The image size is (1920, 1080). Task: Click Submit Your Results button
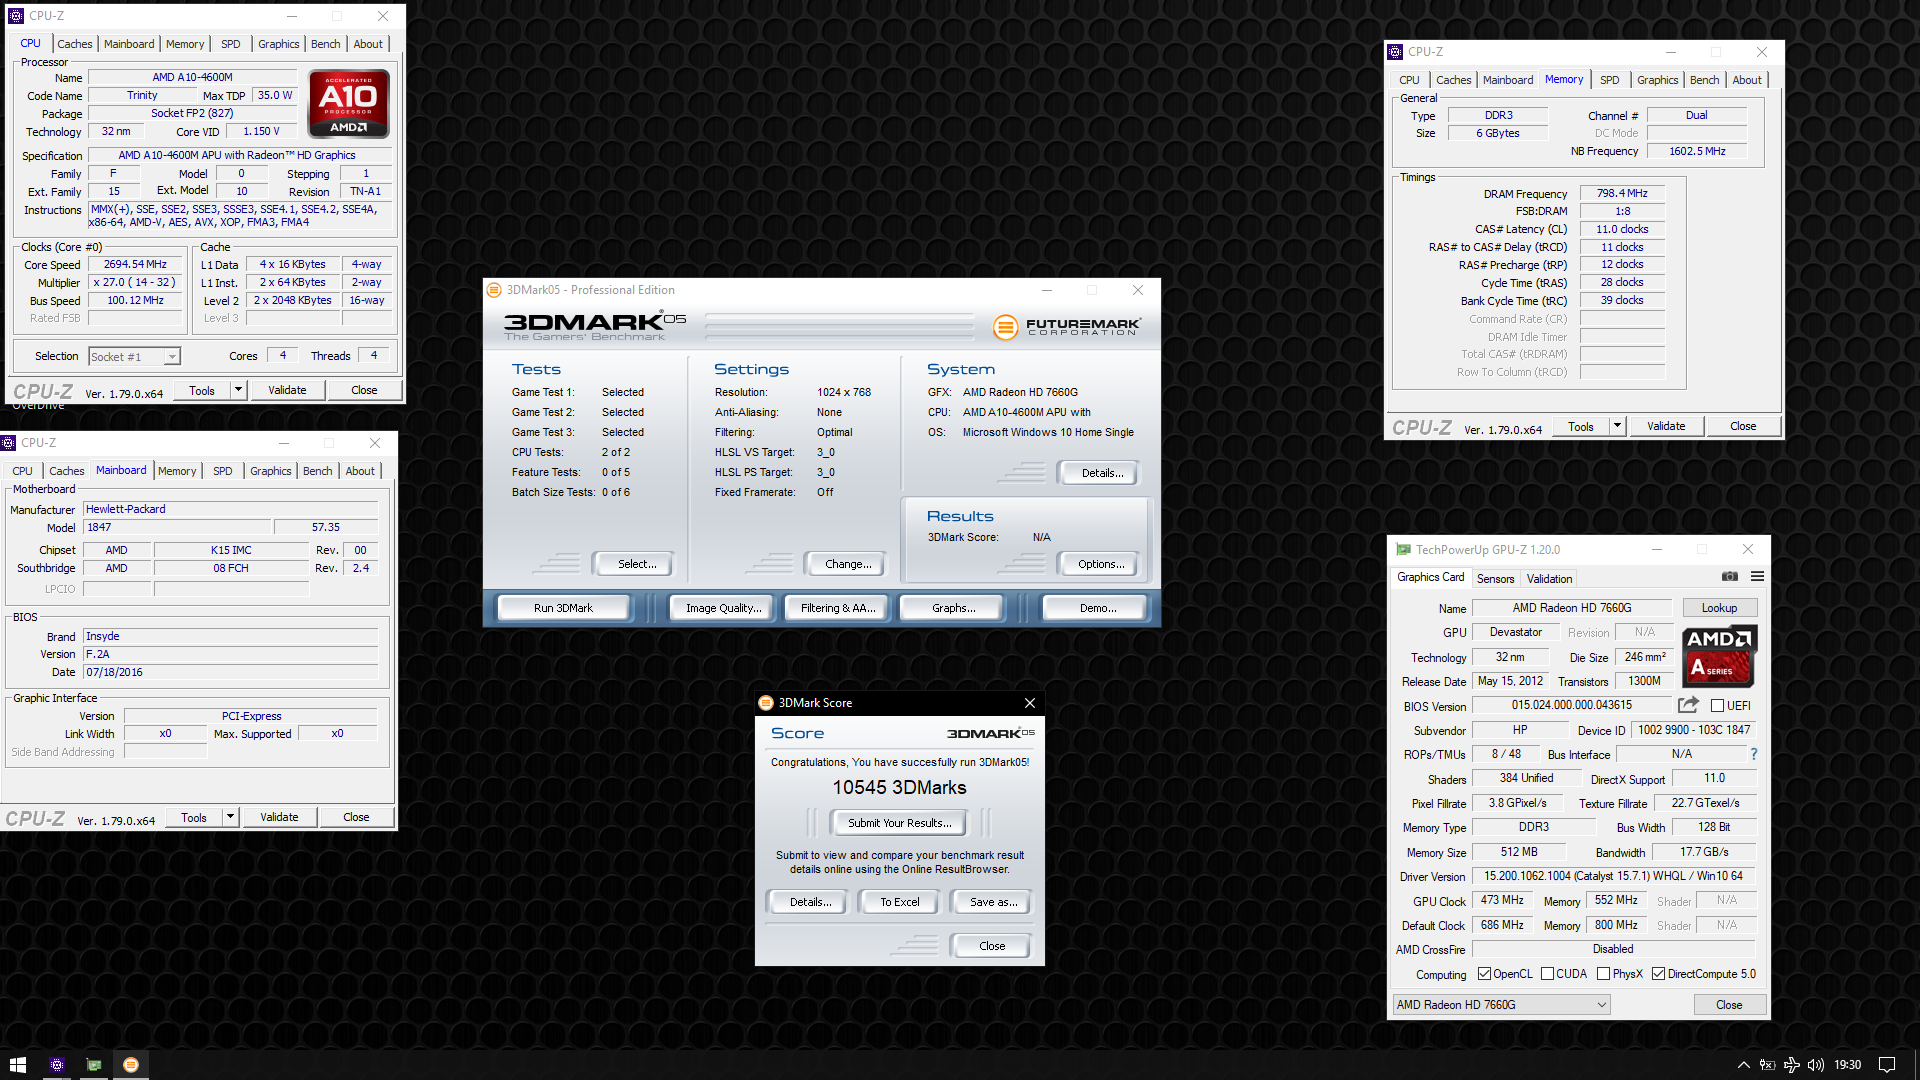[x=899, y=823]
